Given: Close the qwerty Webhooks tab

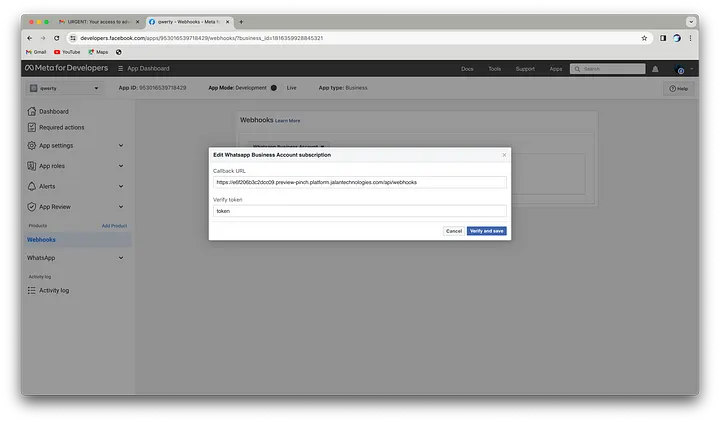Looking at the screenshot, I should (x=227, y=22).
